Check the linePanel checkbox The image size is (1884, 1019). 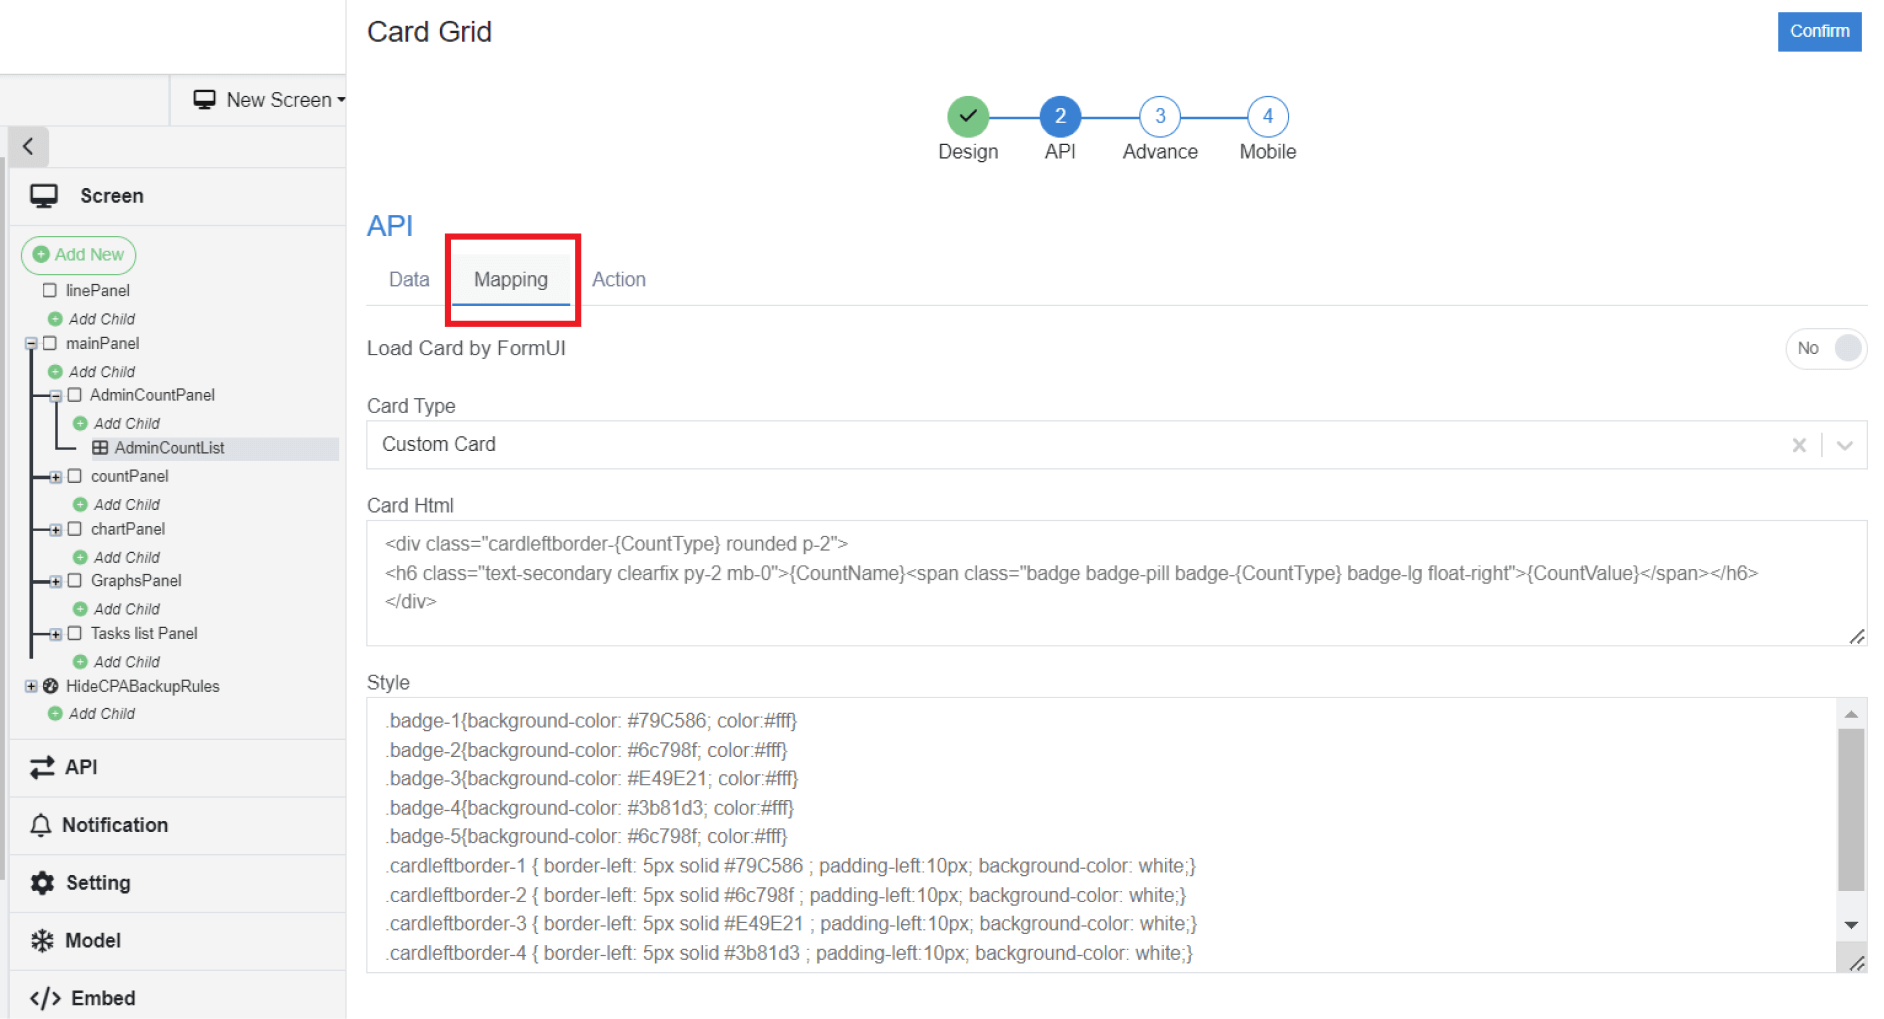(50, 290)
